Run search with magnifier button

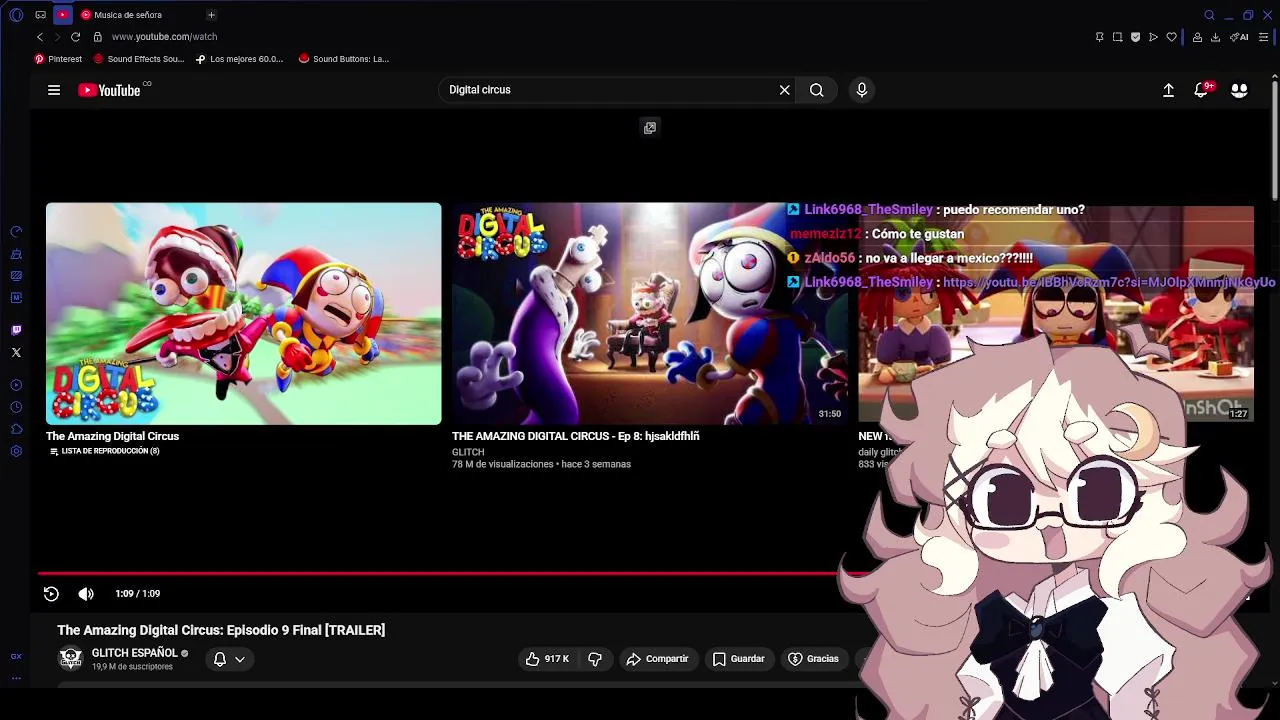coord(817,90)
